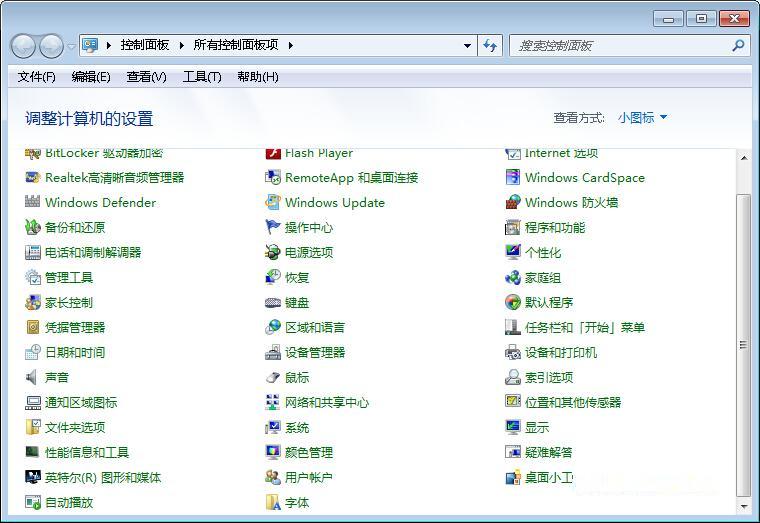Click the 性能信息和工具 icon
This screenshot has height=523, width=760.
click(32, 452)
